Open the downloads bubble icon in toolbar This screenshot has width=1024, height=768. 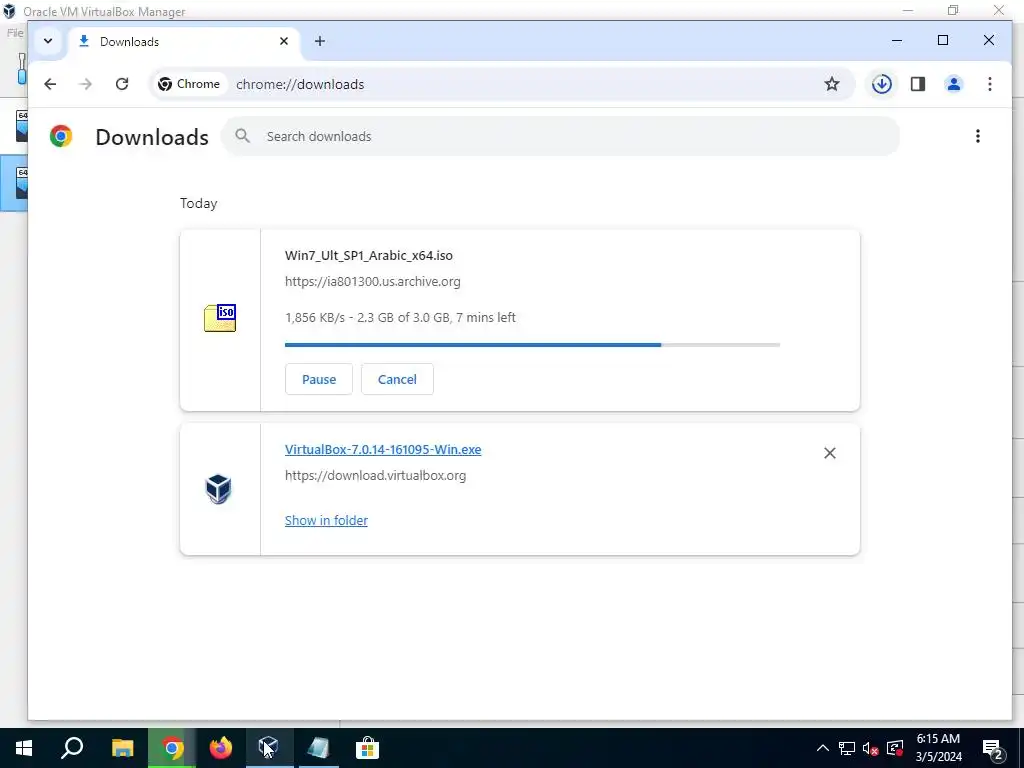[882, 84]
